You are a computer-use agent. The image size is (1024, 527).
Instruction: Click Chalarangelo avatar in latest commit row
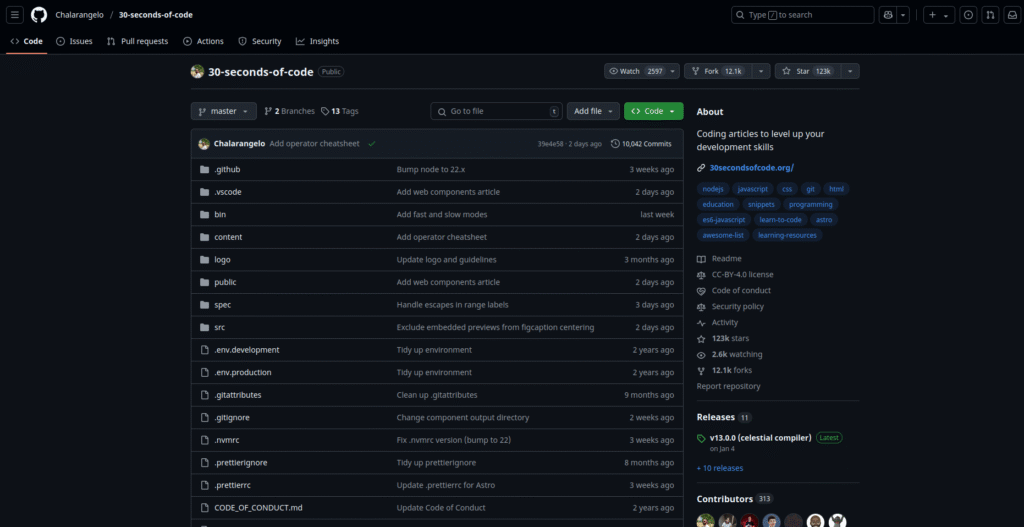(204, 144)
